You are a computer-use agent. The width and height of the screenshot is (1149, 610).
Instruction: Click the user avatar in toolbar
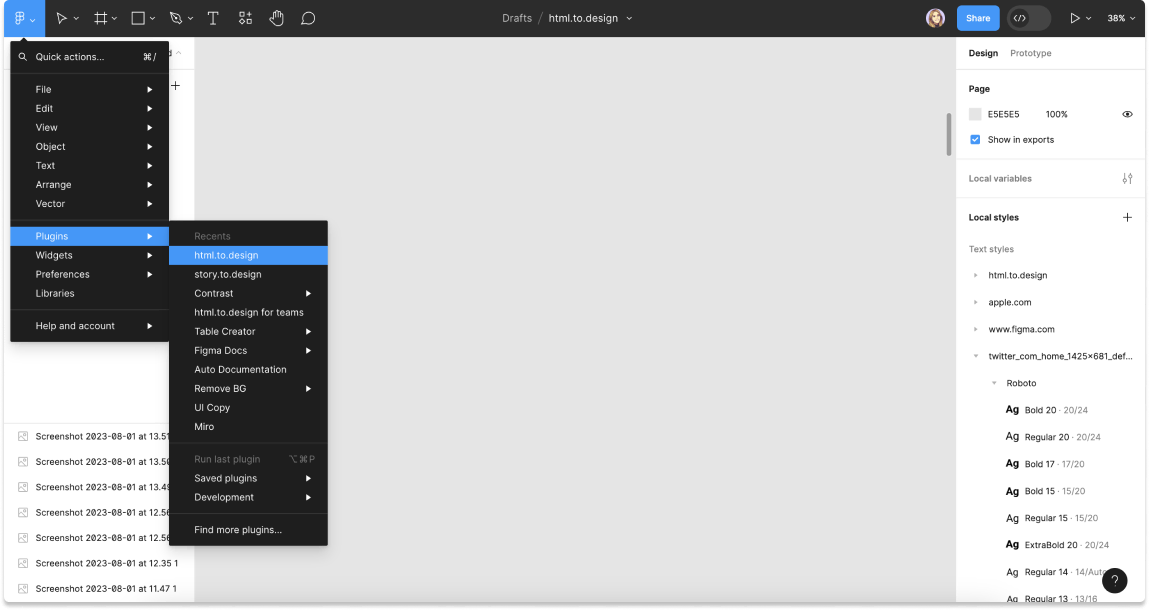(935, 18)
